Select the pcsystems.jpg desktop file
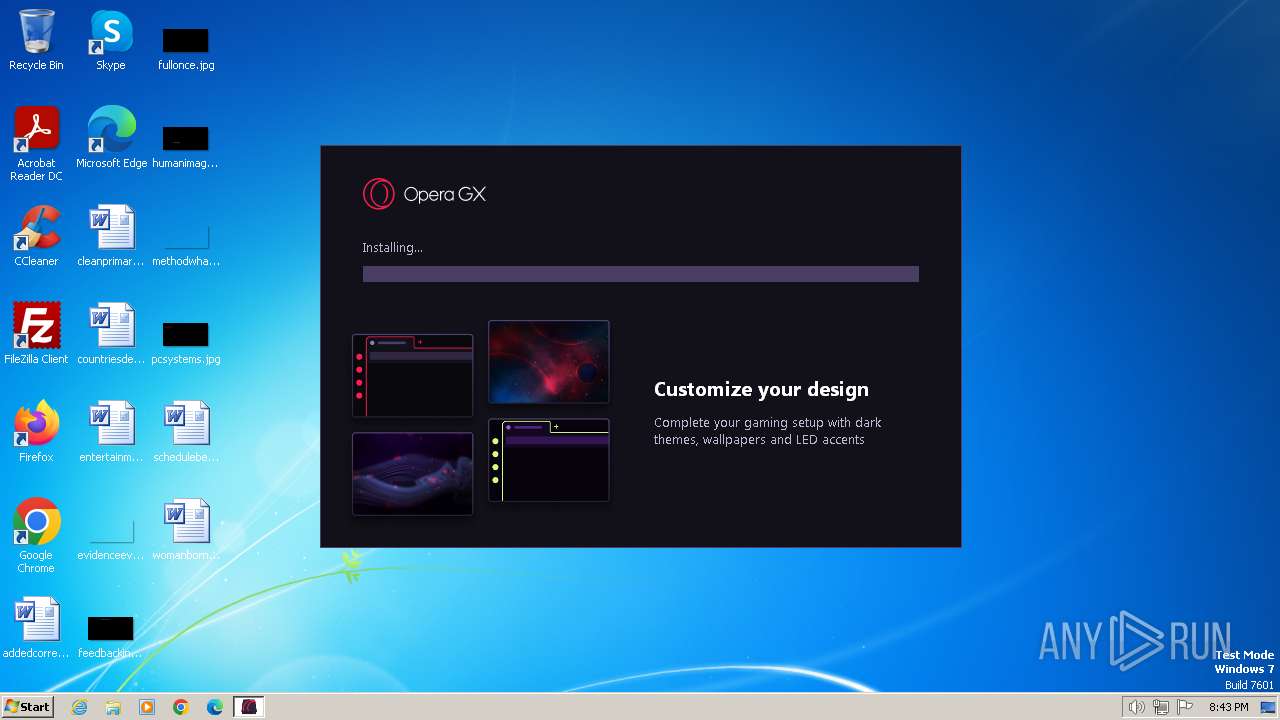1280x720 pixels. pyautogui.click(x=186, y=342)
